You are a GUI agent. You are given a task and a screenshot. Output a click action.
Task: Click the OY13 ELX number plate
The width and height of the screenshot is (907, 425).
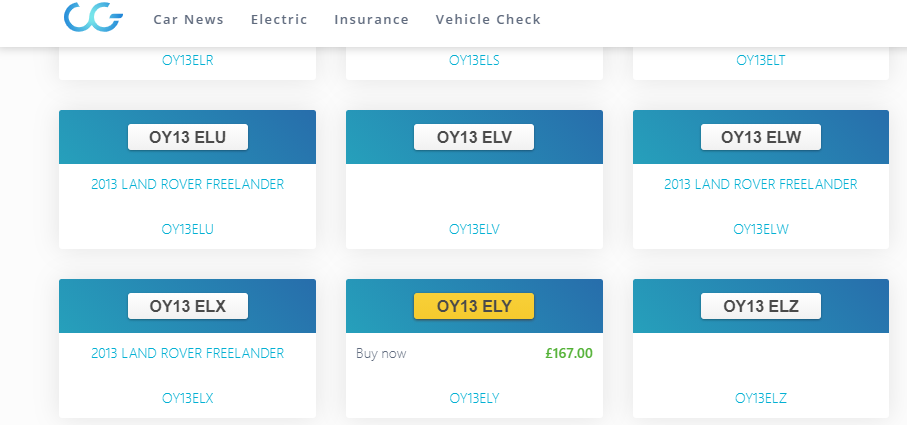187,306
